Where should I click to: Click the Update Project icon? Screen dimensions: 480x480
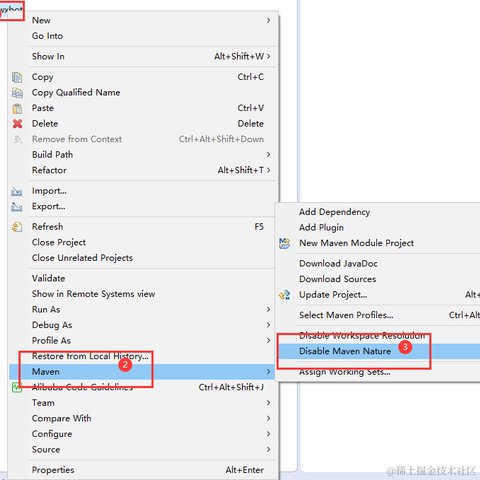(x=284, y=295)
